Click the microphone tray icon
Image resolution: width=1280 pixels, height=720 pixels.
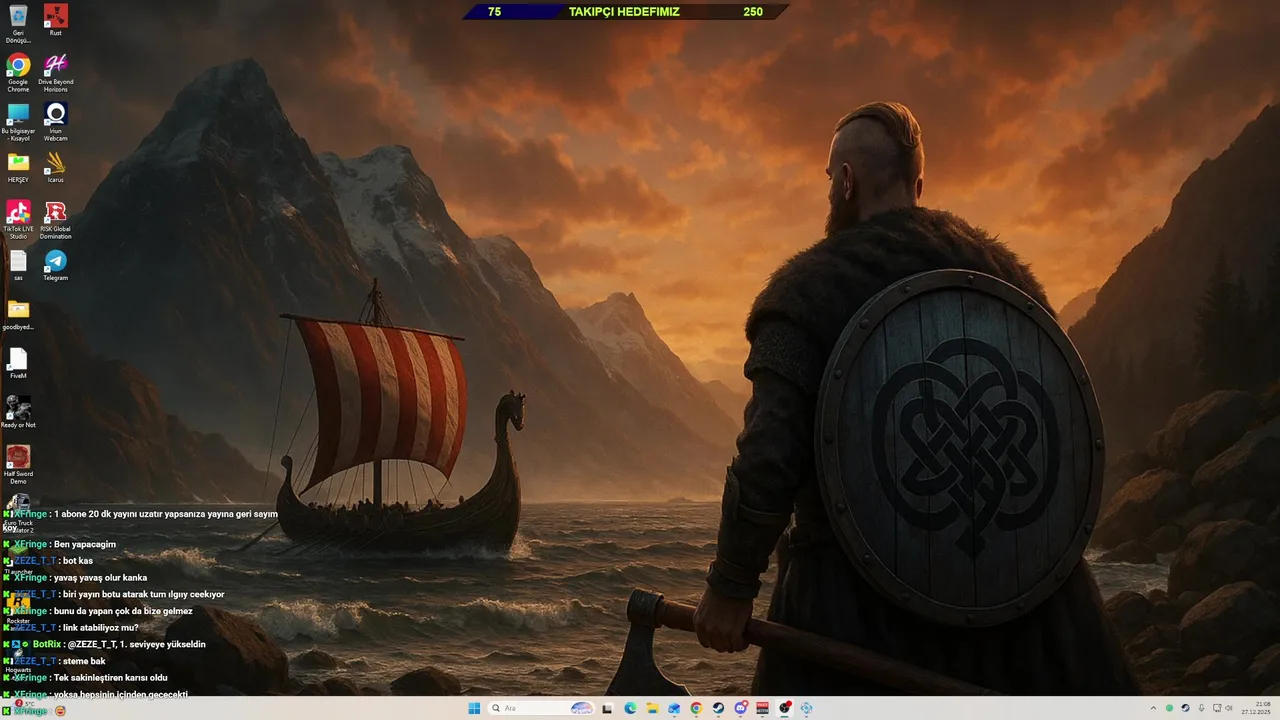click(1201, 708)
